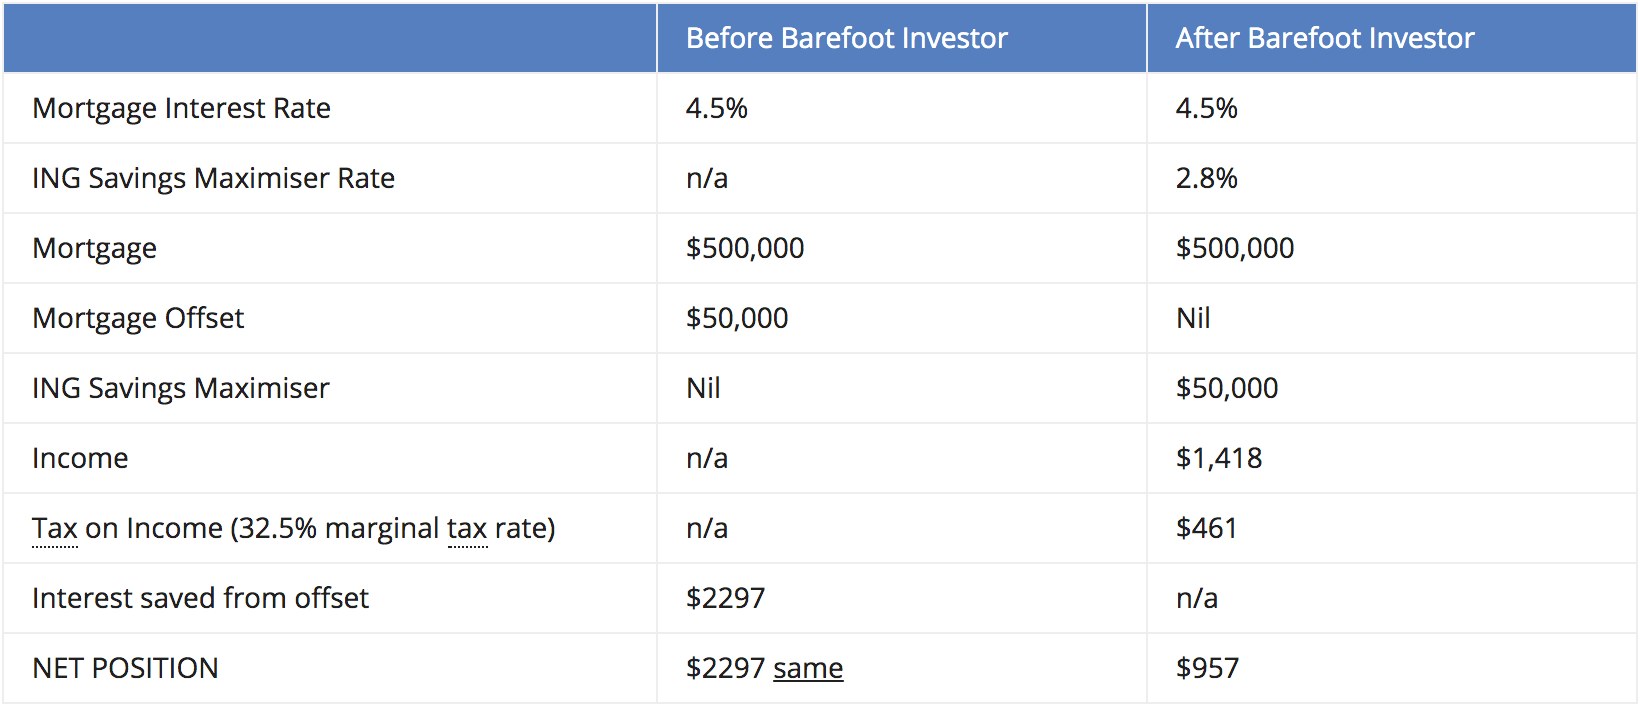Viewport: 1640px width, 706px height.
Task: Click the 2.8% savings rate cell
Action: 1206,178
